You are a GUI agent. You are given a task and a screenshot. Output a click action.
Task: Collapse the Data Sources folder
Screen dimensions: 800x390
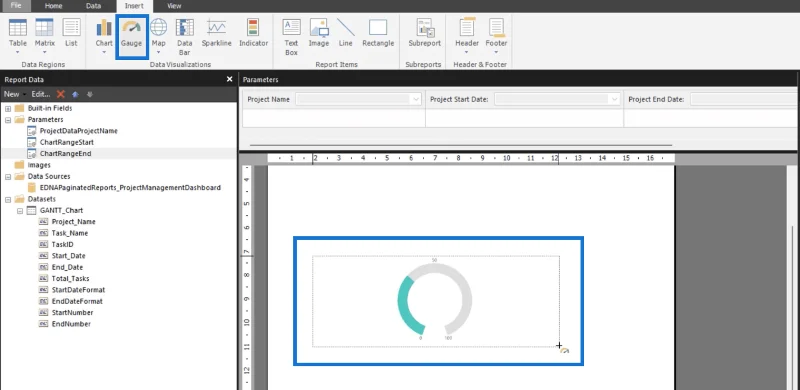click(x=8, y=176)
